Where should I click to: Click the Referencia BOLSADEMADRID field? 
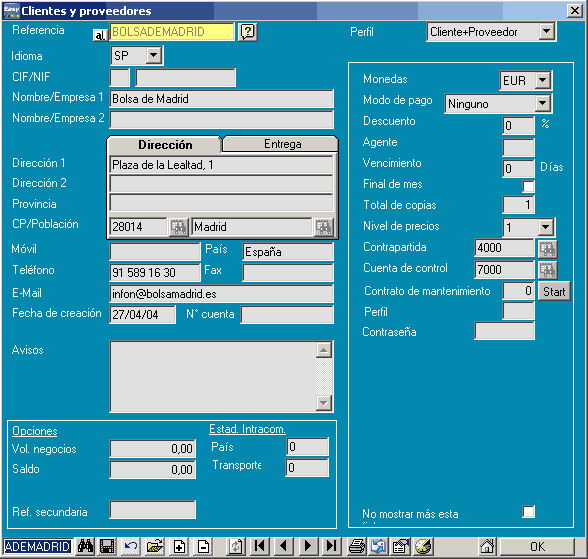(x=172, y=32)
